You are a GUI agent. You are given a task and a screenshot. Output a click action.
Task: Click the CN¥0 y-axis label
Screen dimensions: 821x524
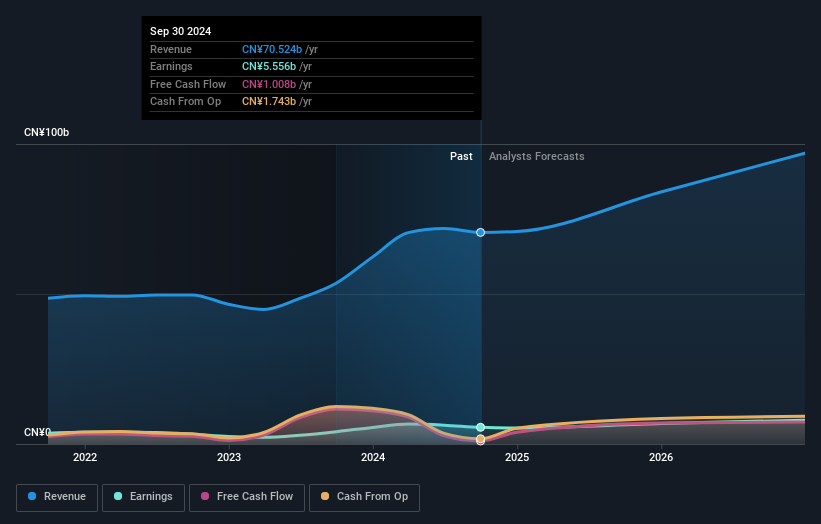[x=37, y=432]
